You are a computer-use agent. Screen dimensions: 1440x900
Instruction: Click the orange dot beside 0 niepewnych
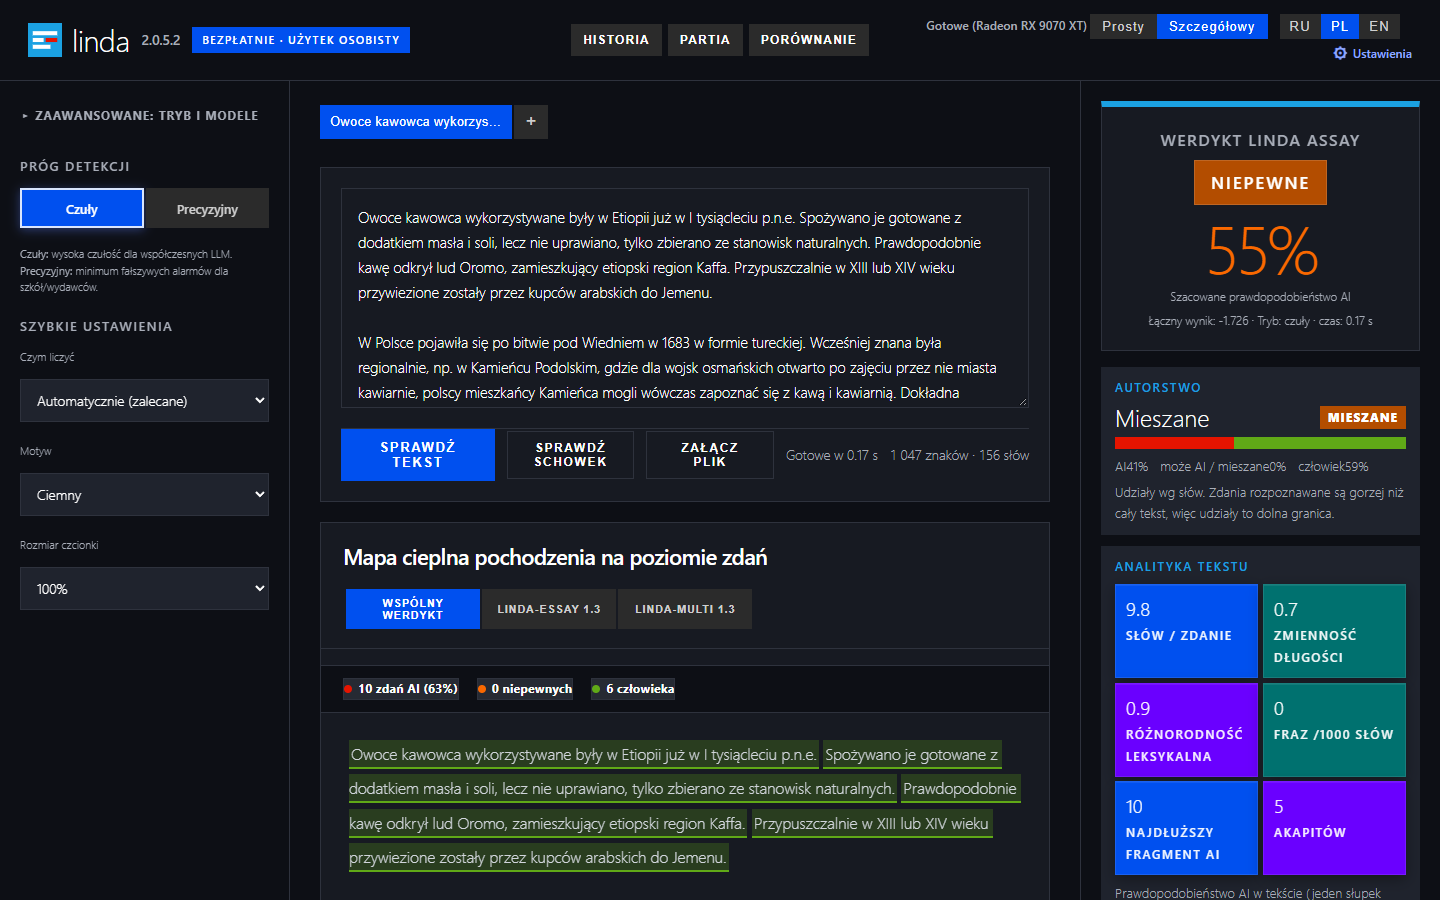482,689
